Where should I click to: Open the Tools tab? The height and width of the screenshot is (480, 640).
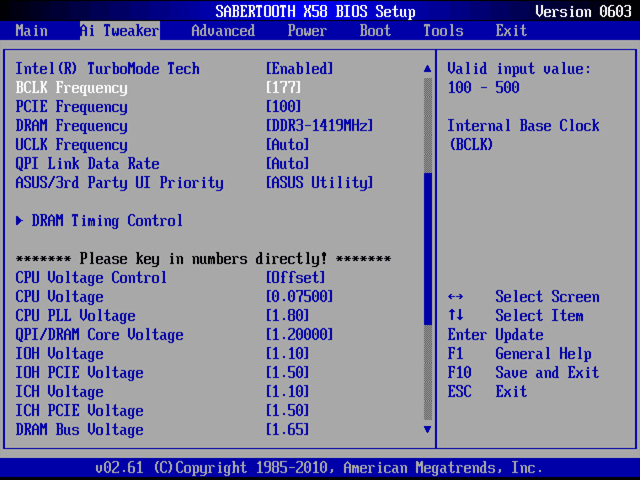443,31
